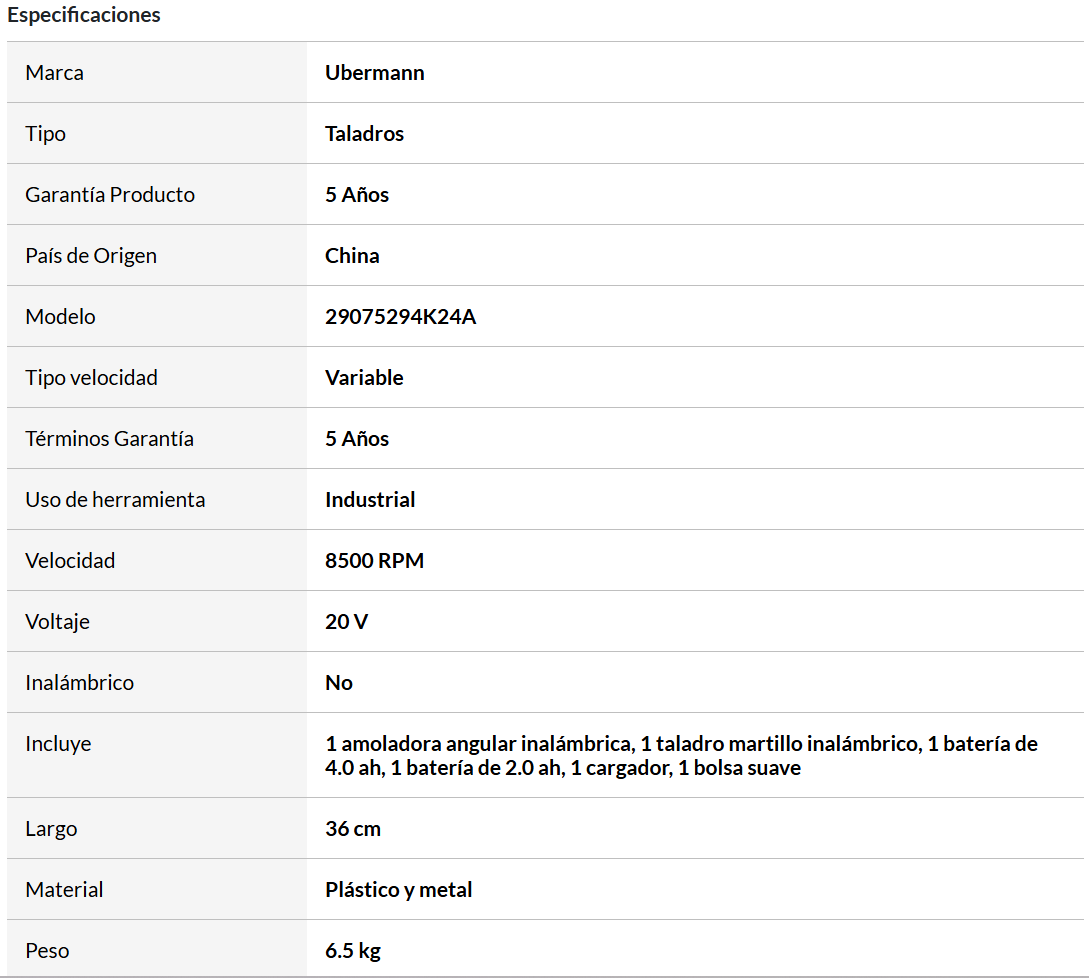Select the Plástico y metal material value
Screen dimensions: 1089x978
398,890
